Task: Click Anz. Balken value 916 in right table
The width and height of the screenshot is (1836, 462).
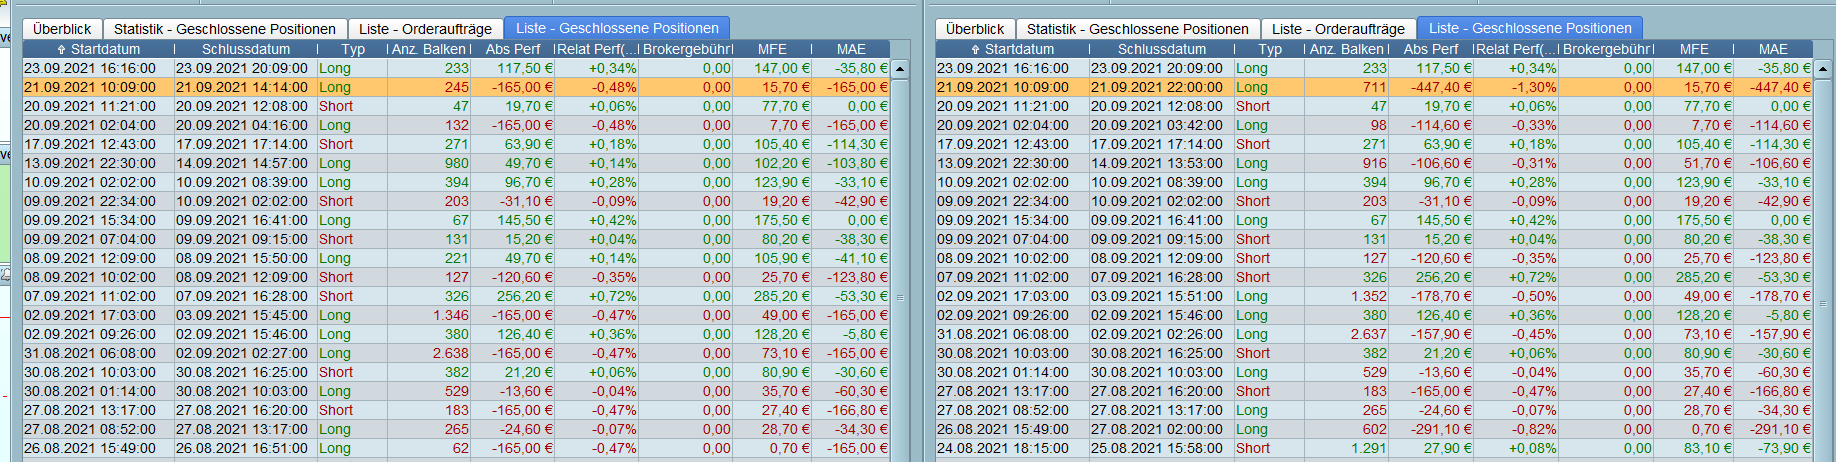Action: pyautogui.click(x=1375, y=163)
